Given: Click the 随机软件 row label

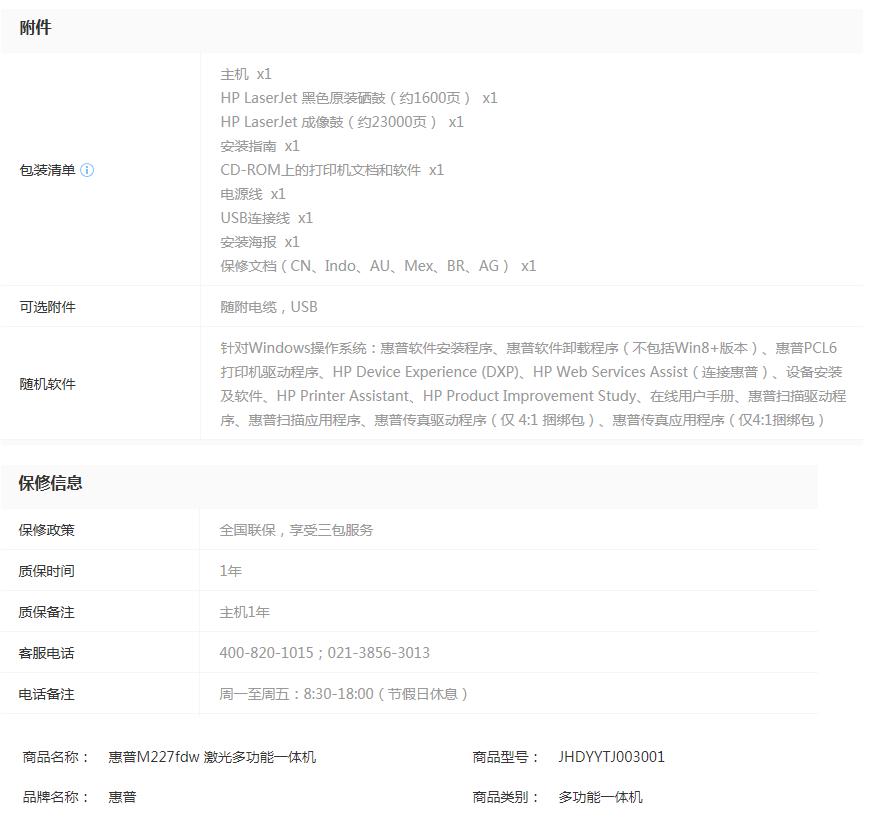Looking at the screenshot, I should point(47,384).
